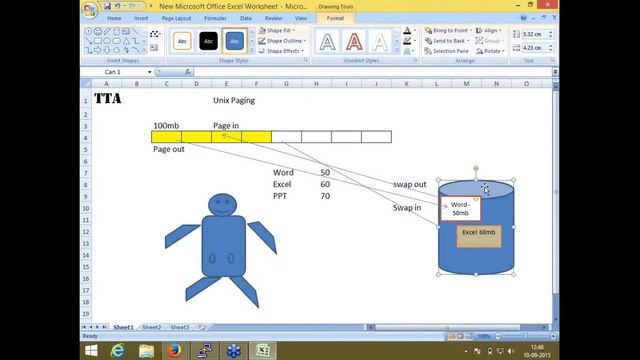Viewport: 640px width, 360px height.
Task: Open the Office Button menu
Action: tap(89, 10)
